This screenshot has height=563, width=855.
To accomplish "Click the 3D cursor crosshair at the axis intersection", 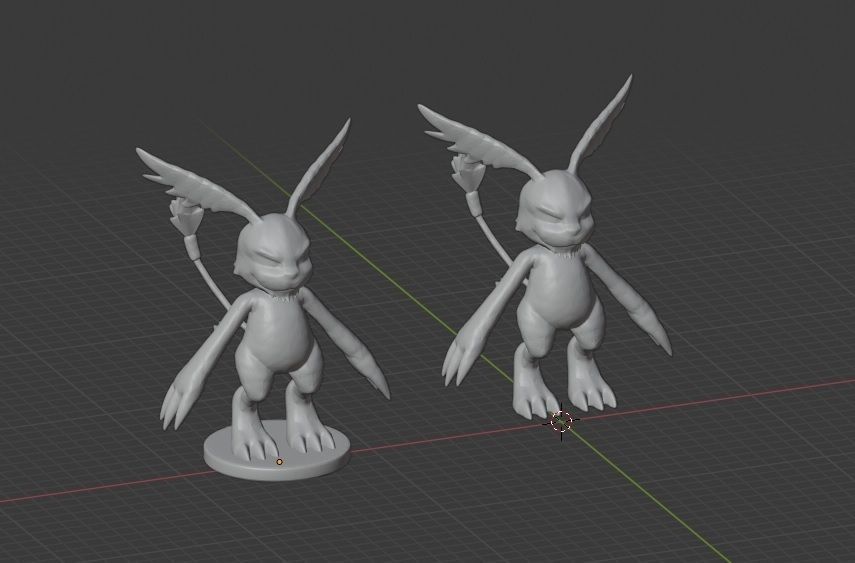I will [562, 421].
